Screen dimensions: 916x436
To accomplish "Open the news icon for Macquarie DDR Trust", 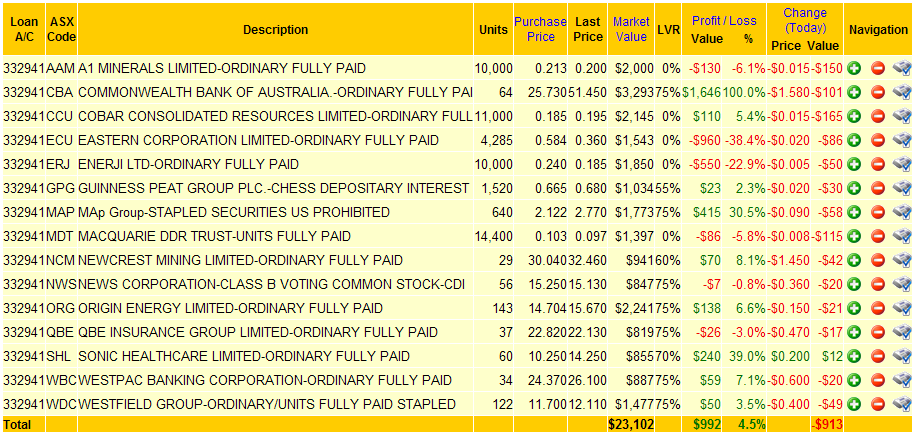I will click(903, 236).
